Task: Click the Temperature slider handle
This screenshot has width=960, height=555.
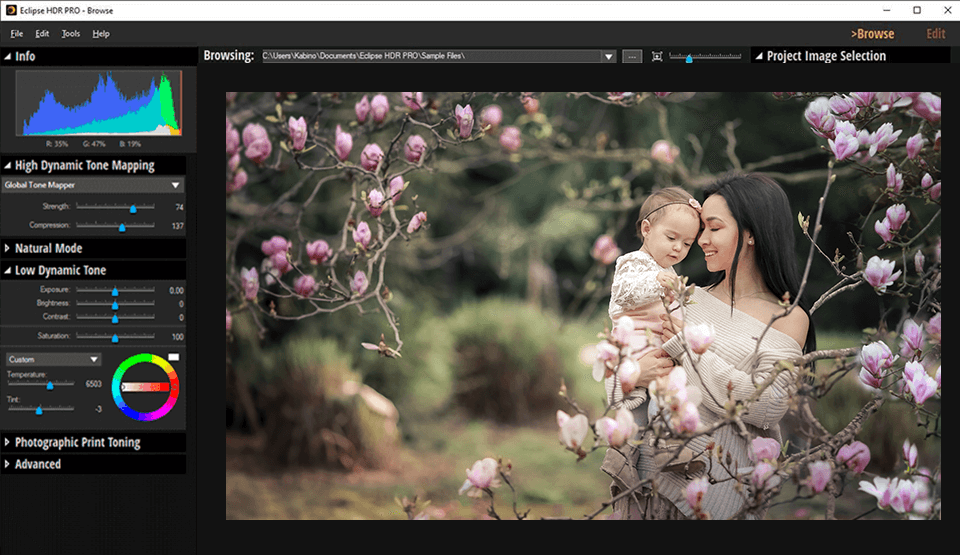Action: click(50, 384)
